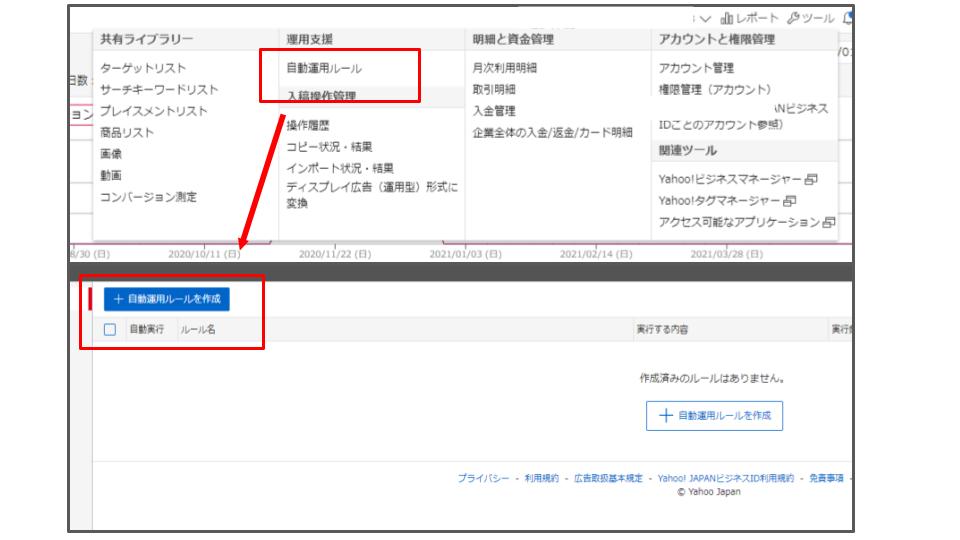960x540 pixels.
Task: Open the 利用規約 footer link
Action: tap(541, 478)
